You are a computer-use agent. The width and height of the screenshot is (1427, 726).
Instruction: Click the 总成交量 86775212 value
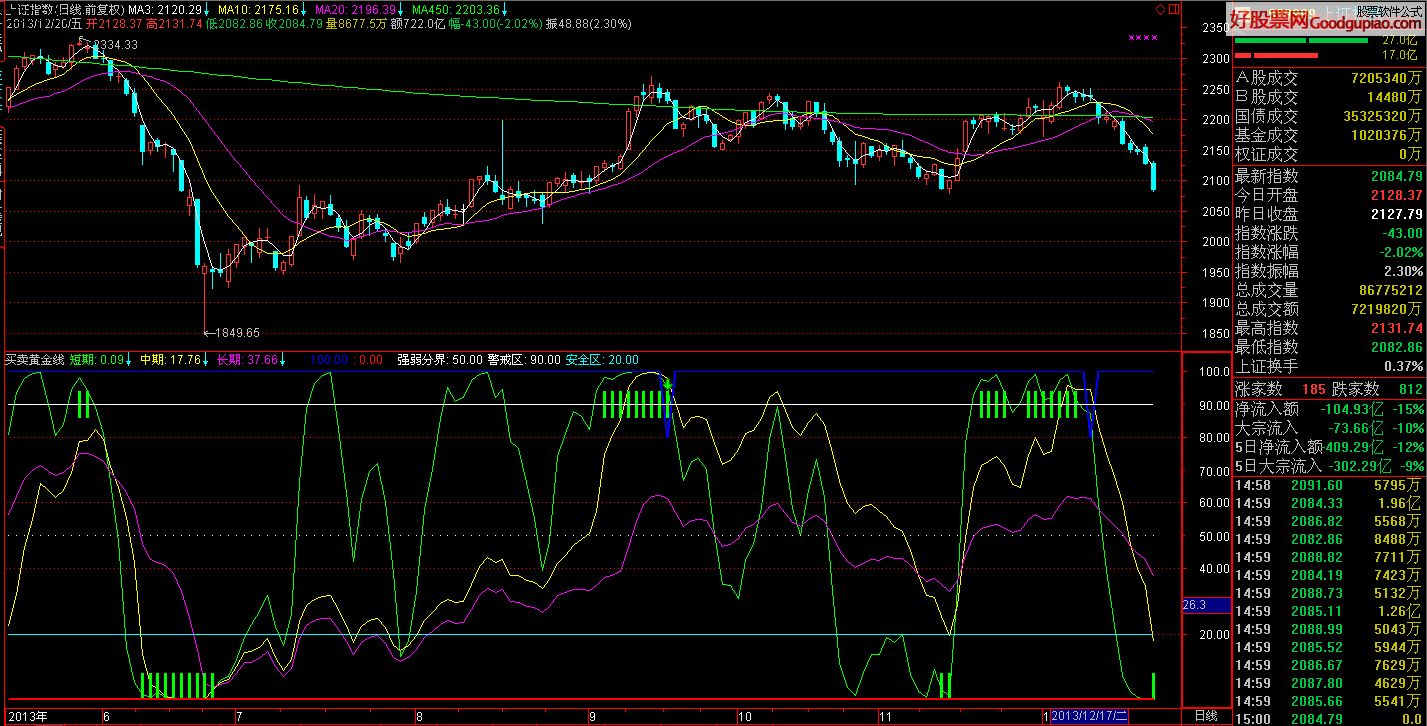pyautogui.click(x=1390, y=290)
